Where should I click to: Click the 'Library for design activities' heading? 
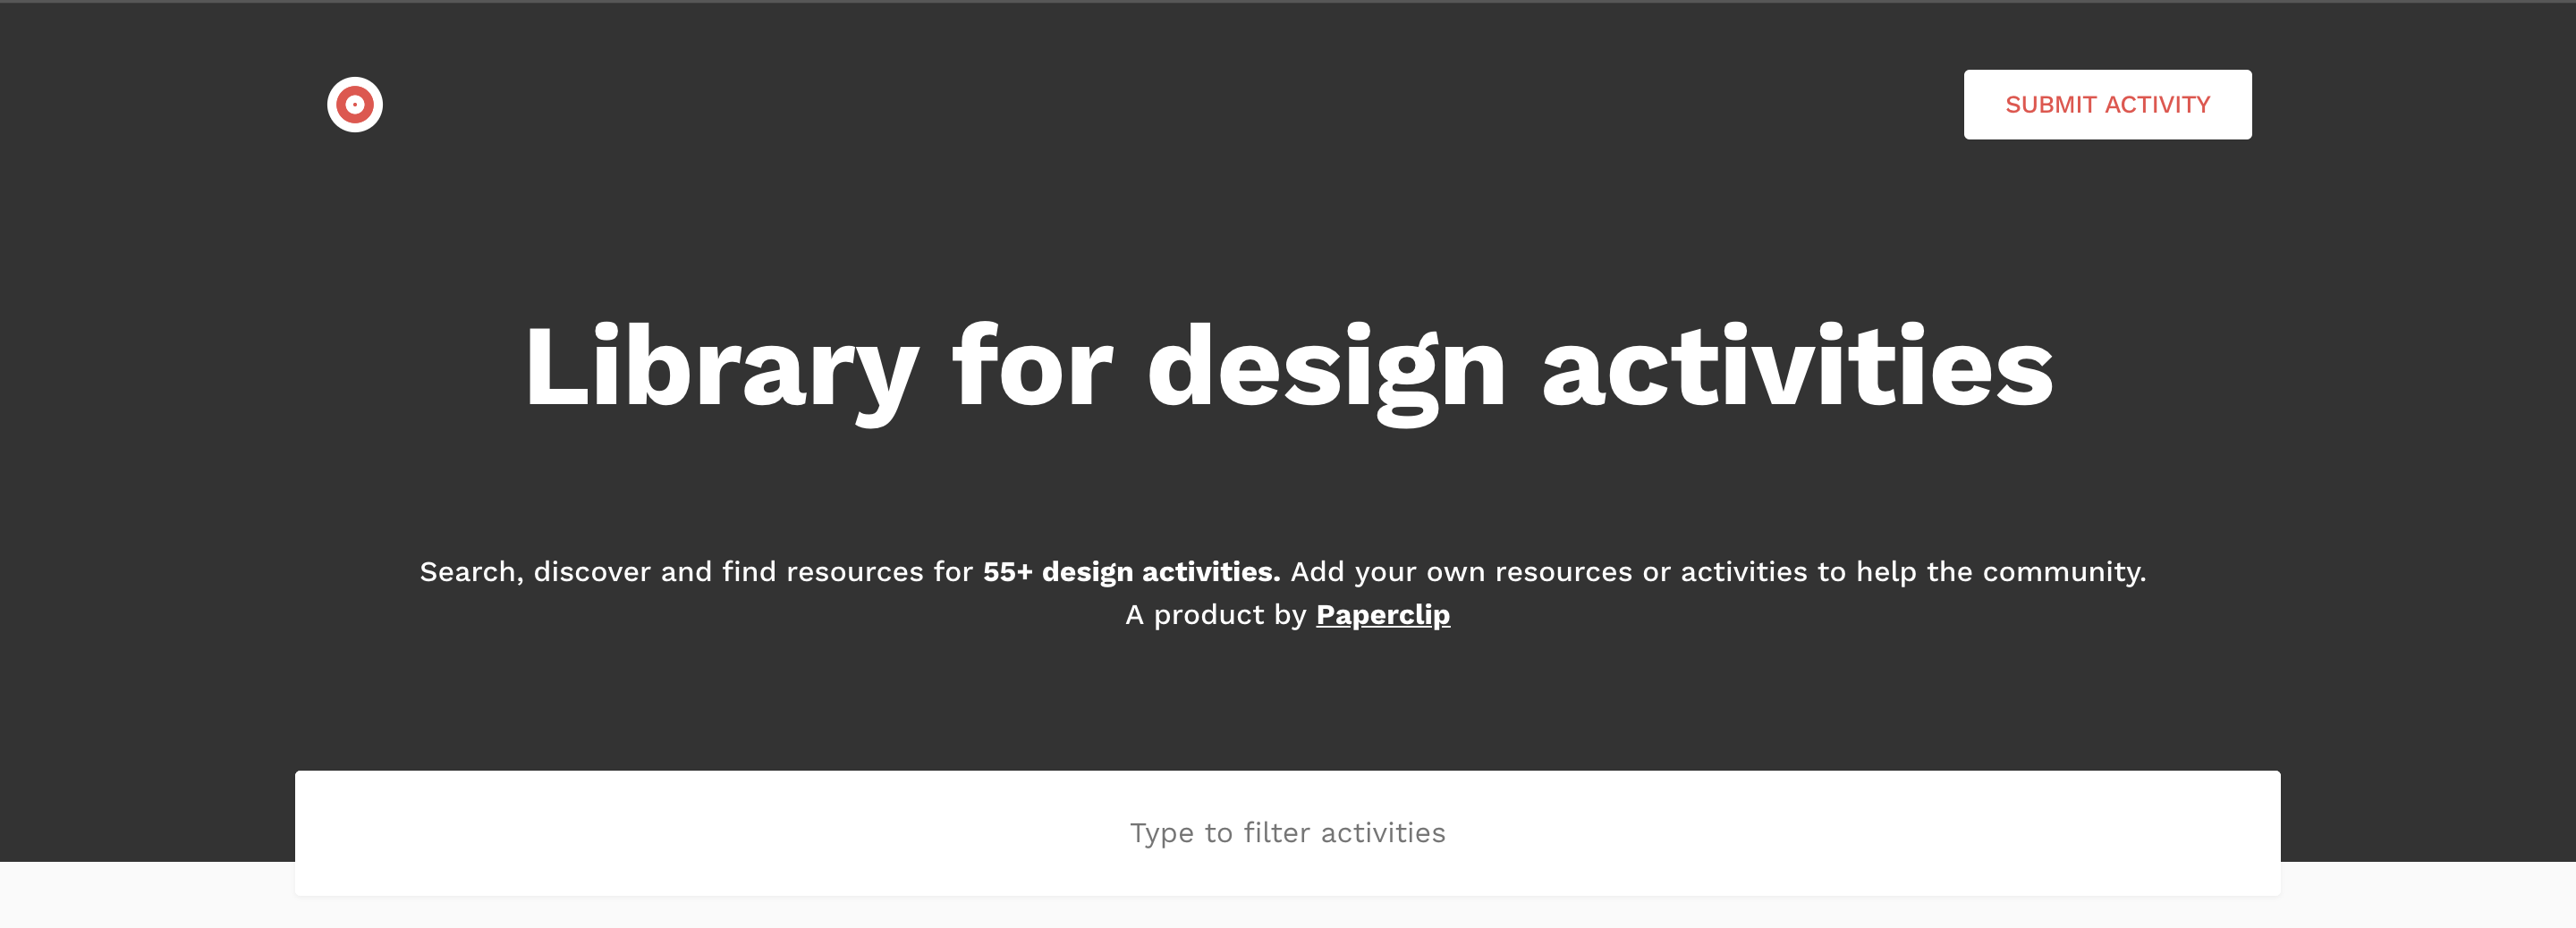(x=1287, y=369)
